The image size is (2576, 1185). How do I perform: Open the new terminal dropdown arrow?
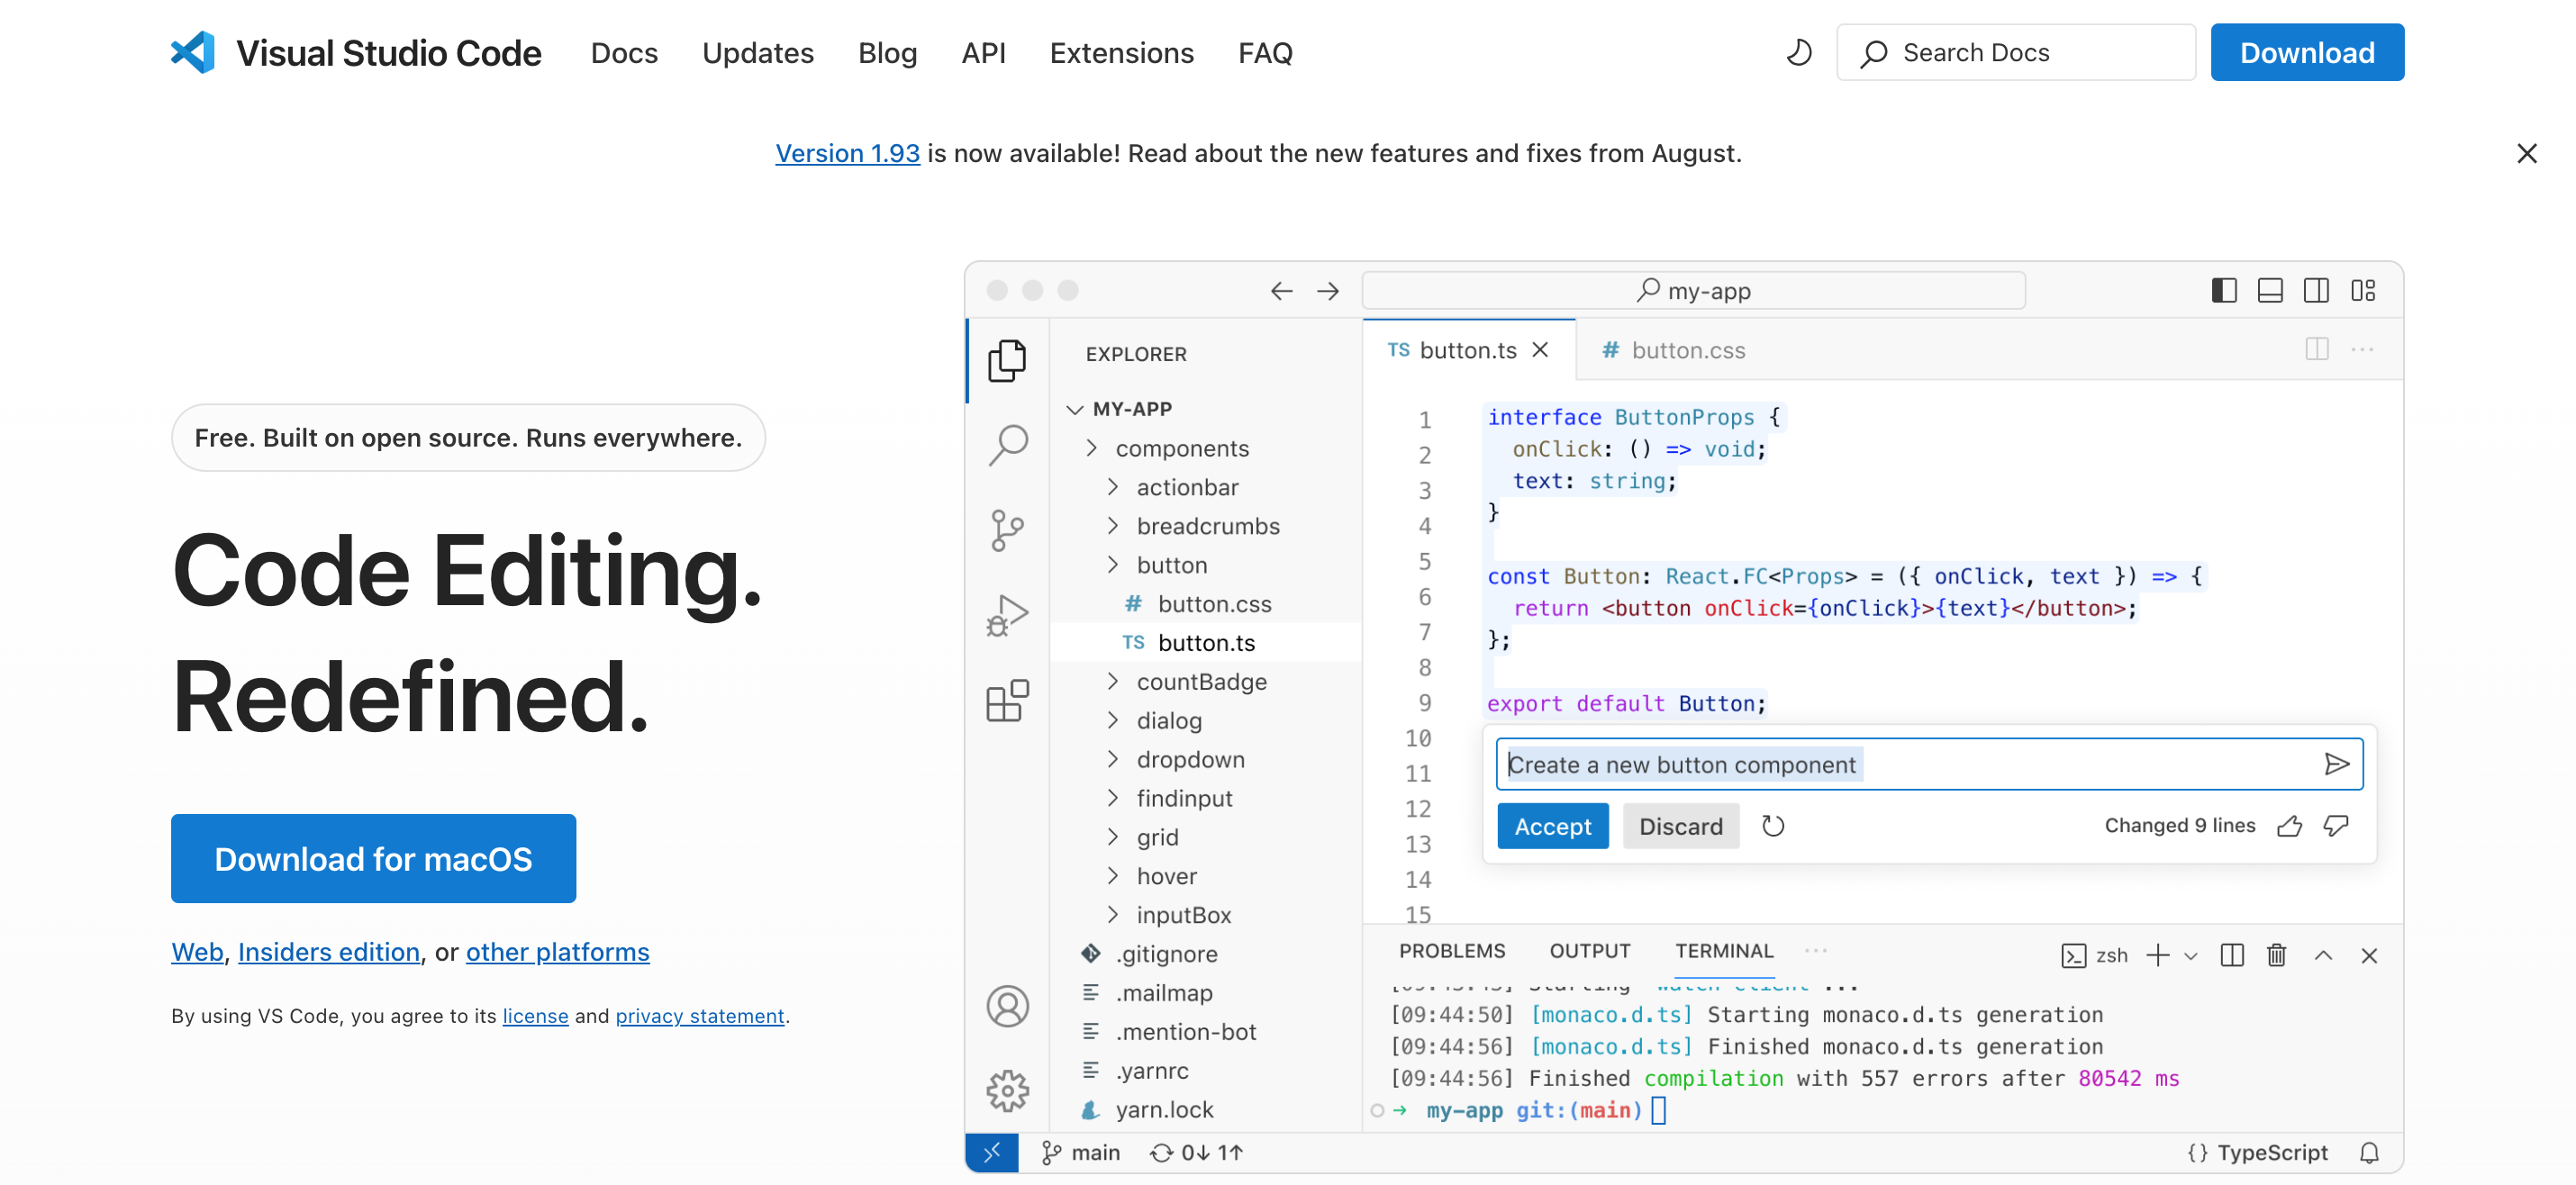click(x=2190, y=955)
